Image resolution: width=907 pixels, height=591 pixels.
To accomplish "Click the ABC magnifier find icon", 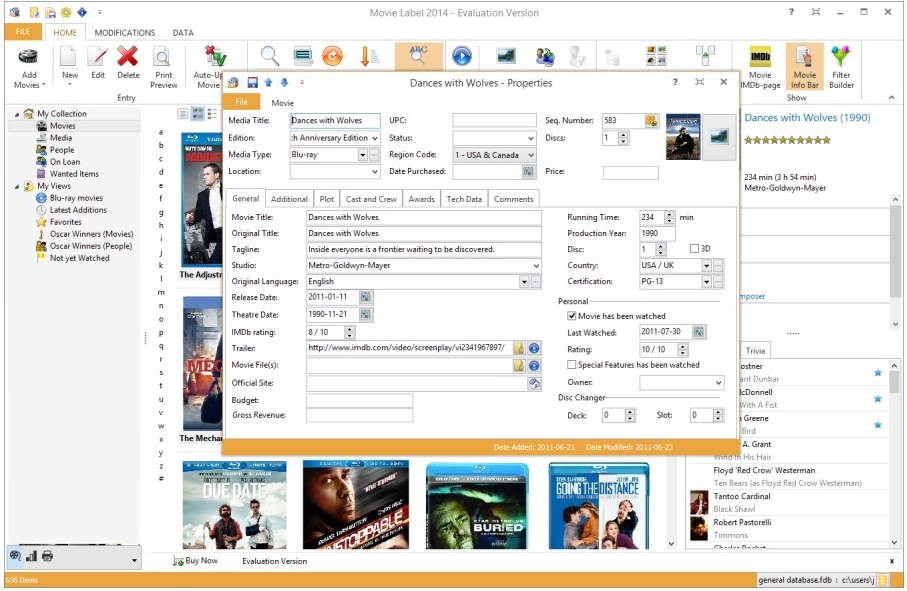I will (418, 56).
